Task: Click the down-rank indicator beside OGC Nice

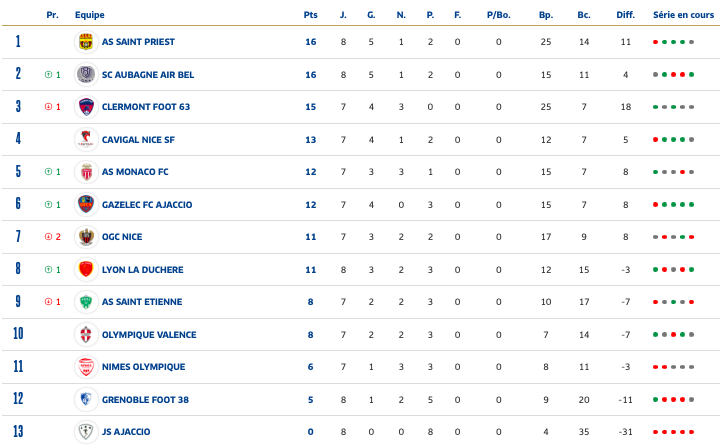Action: [x=53, y=237]
